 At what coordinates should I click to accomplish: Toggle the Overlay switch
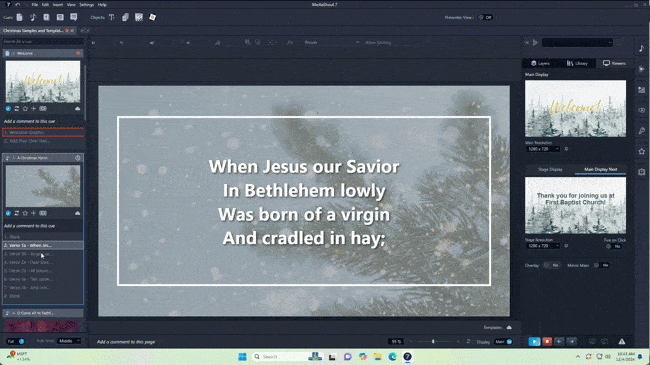tap(551, 265)
